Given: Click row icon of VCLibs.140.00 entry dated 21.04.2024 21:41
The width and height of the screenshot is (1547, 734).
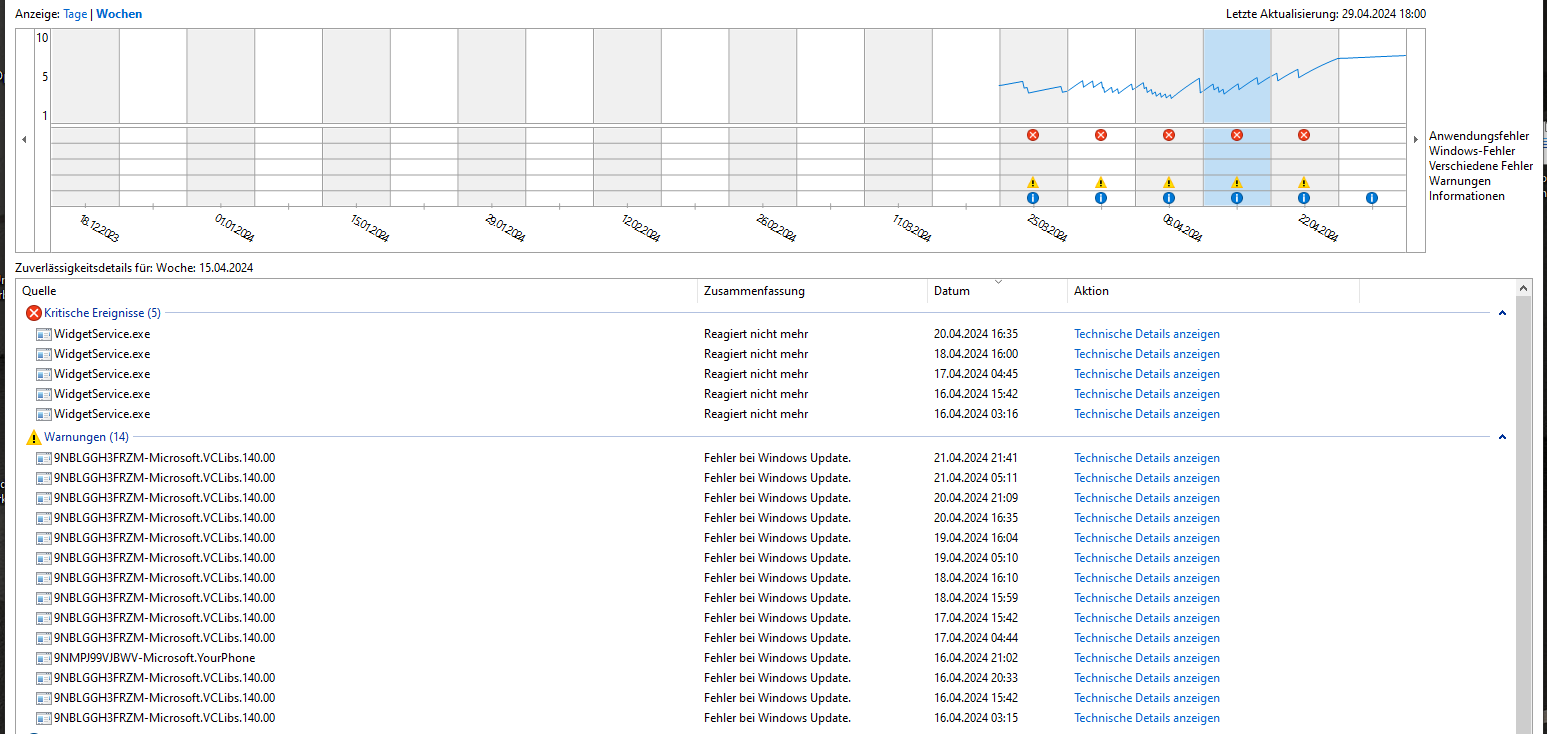Looking at the screenshot, I should pos(43,458).
